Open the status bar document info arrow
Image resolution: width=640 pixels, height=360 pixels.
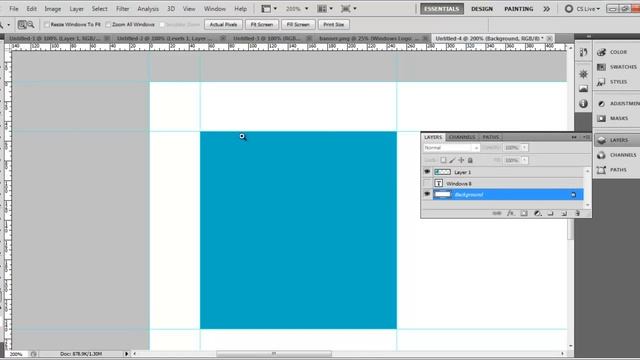[127, 354]
